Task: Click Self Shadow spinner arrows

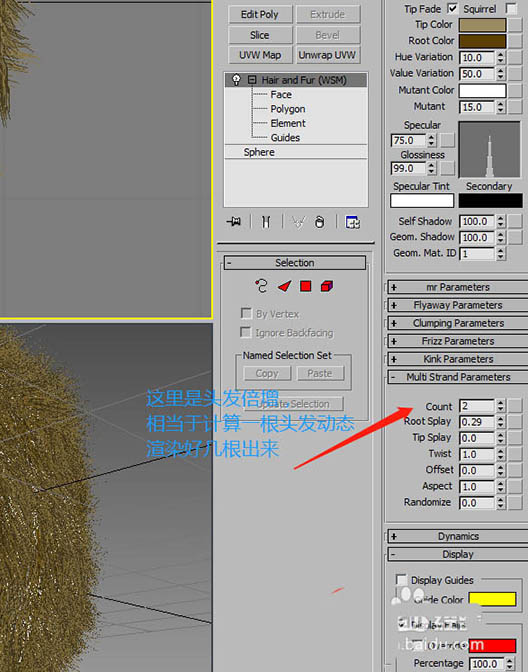Action: pos(501,222)
